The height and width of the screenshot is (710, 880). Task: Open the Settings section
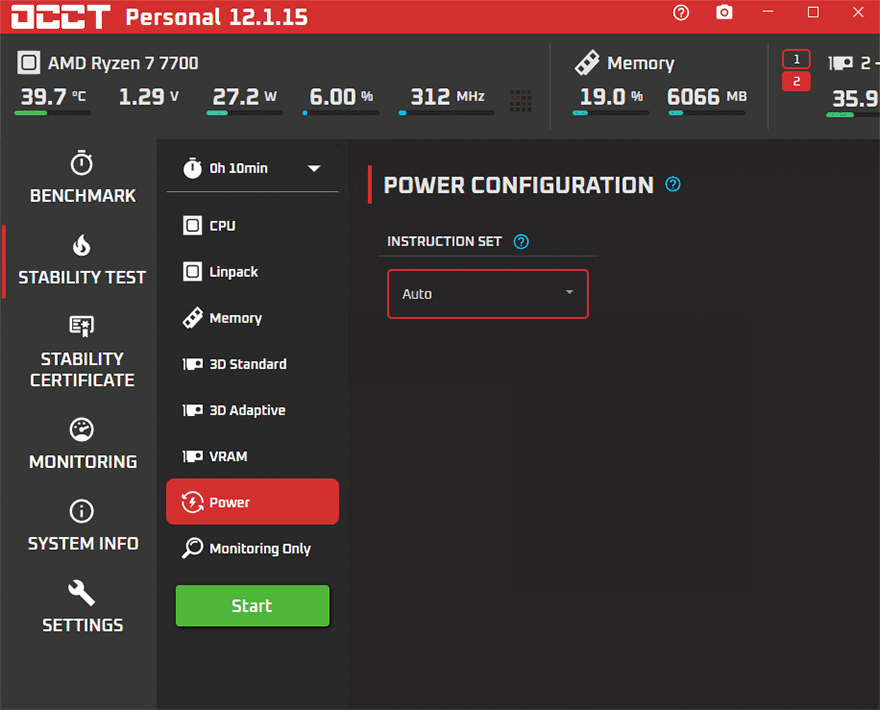(82, 607)
